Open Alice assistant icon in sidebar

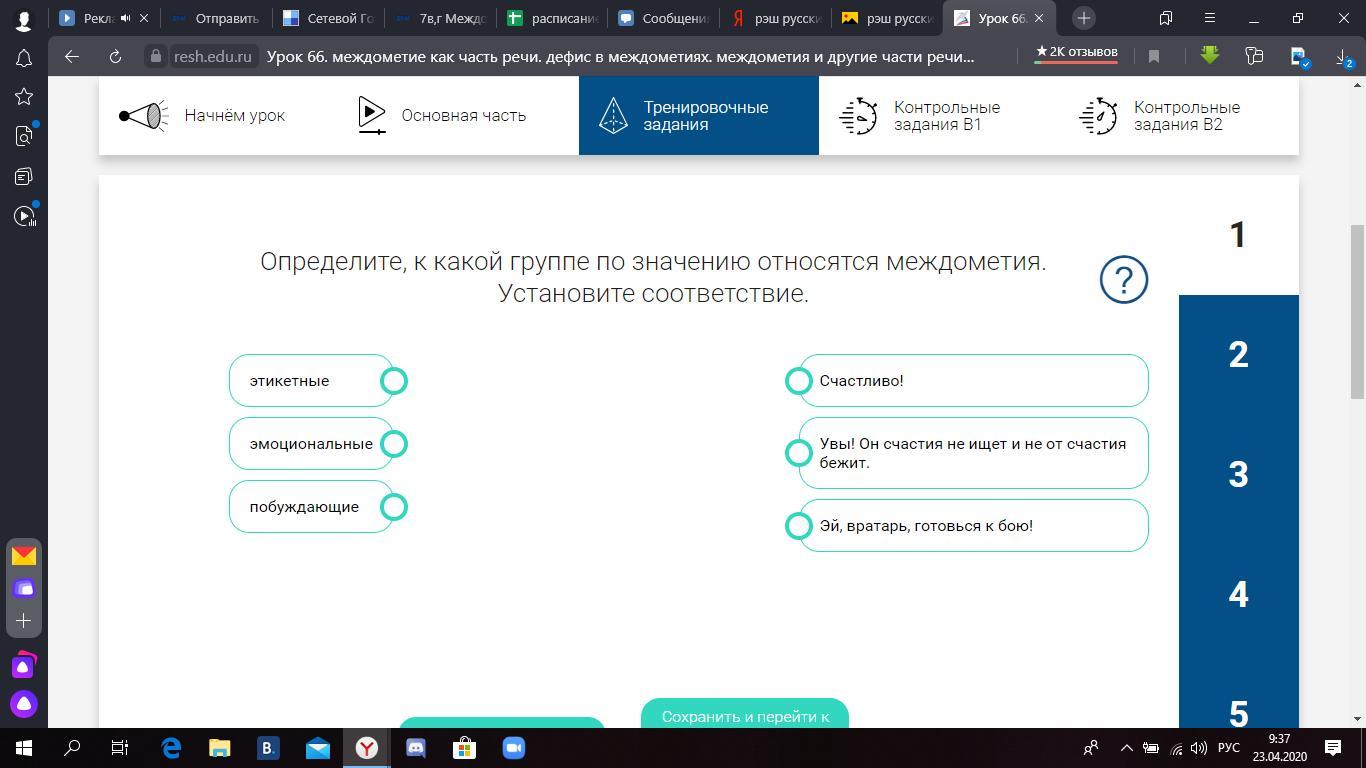click(24, 704)
